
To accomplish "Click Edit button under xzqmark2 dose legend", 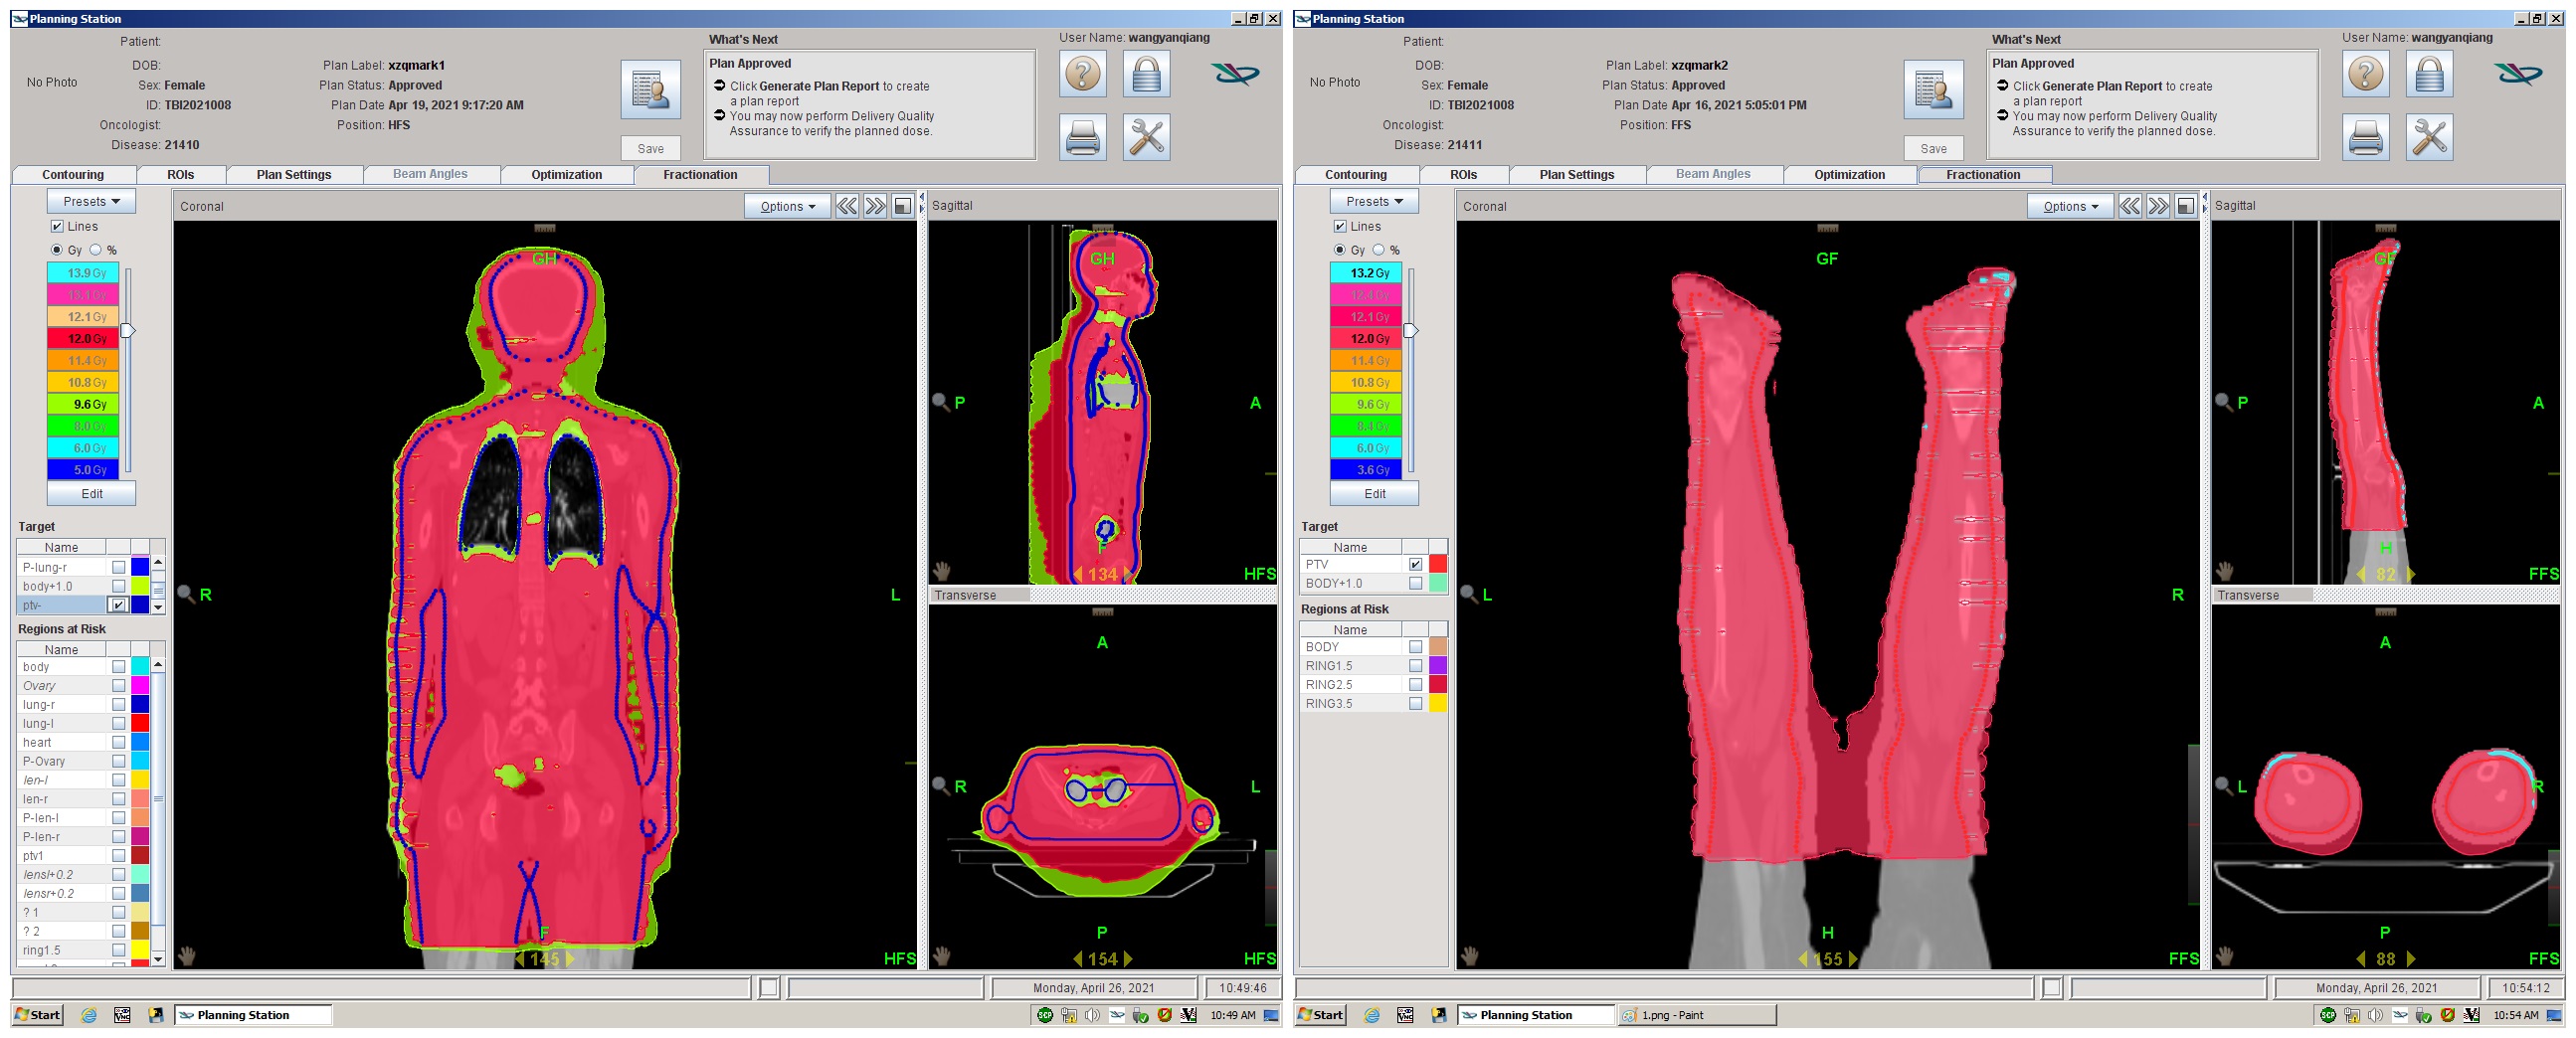I will click(x=1374, y=494).
